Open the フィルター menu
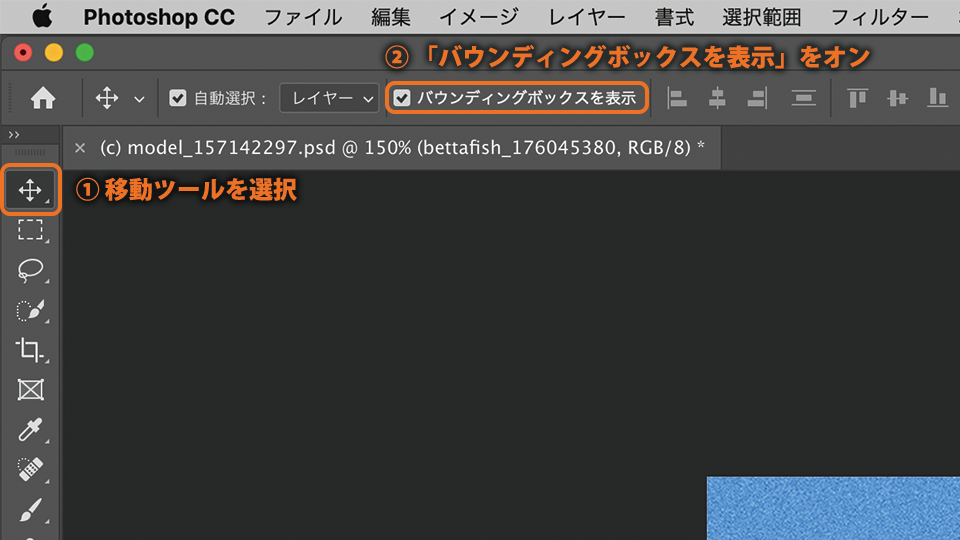The image size is (960, 540). point(879,17)
